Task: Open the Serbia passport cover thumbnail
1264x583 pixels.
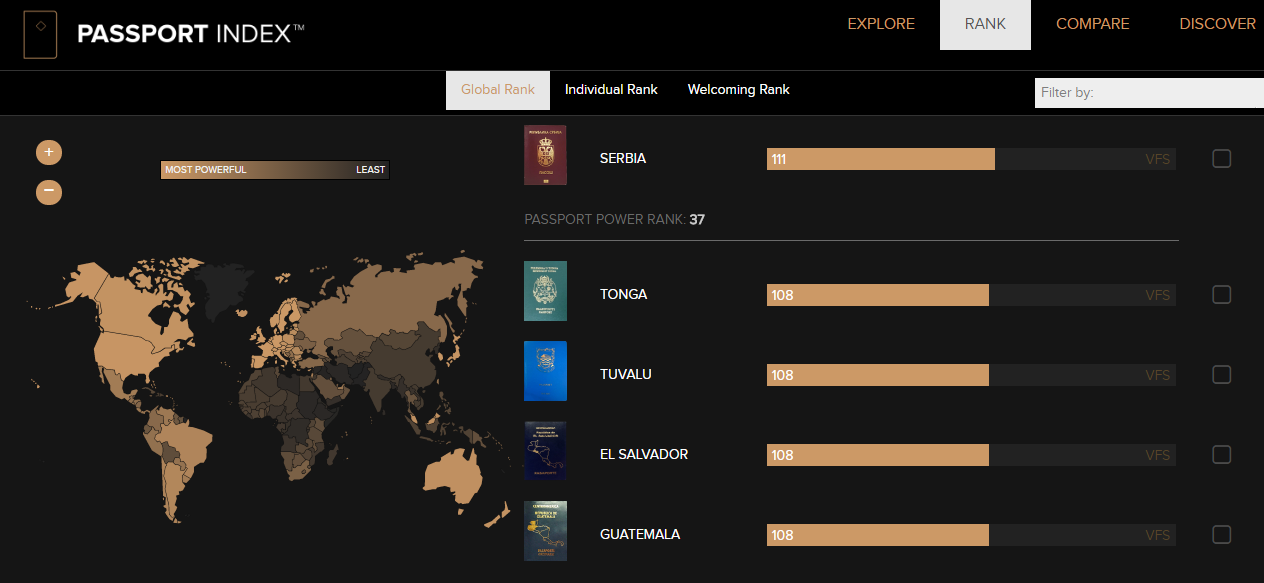Action: pos(545,155)
